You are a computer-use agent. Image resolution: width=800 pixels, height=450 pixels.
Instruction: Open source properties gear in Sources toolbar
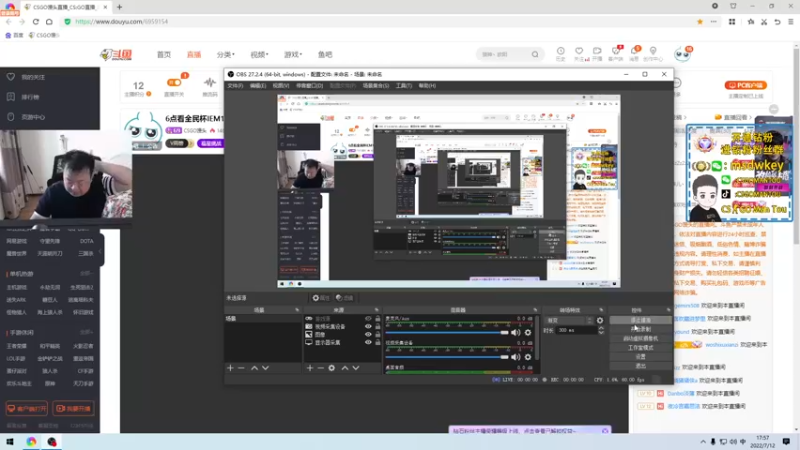(x=332, y=368)
